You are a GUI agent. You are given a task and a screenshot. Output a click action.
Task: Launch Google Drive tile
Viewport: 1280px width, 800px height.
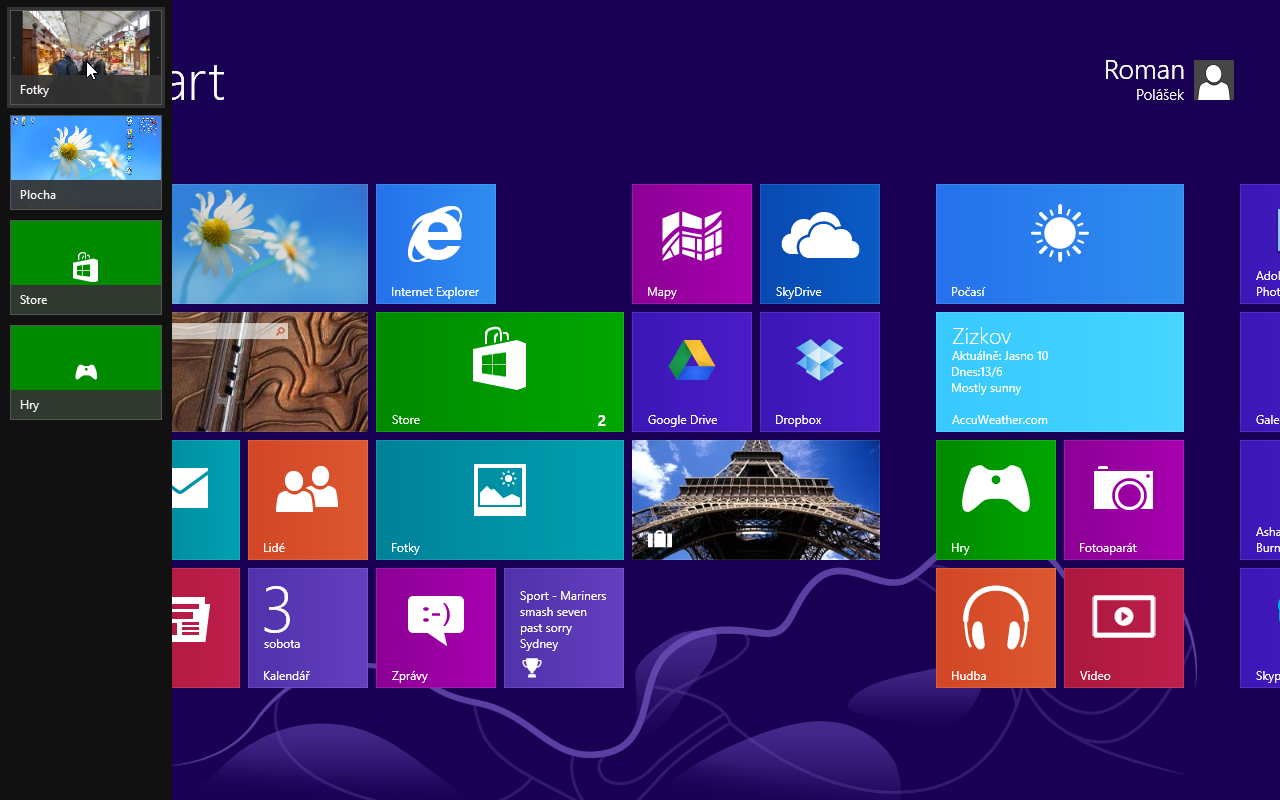point(692,372)
